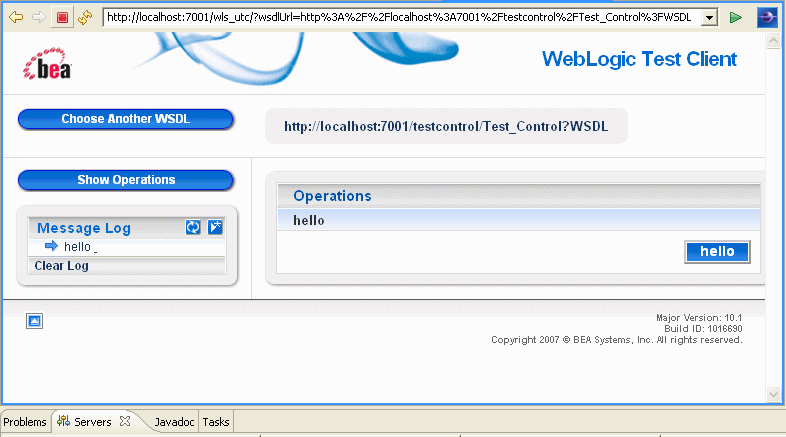
Task: Click the arrow icon beside the hello log entry
Action: (x=51, y=246)
